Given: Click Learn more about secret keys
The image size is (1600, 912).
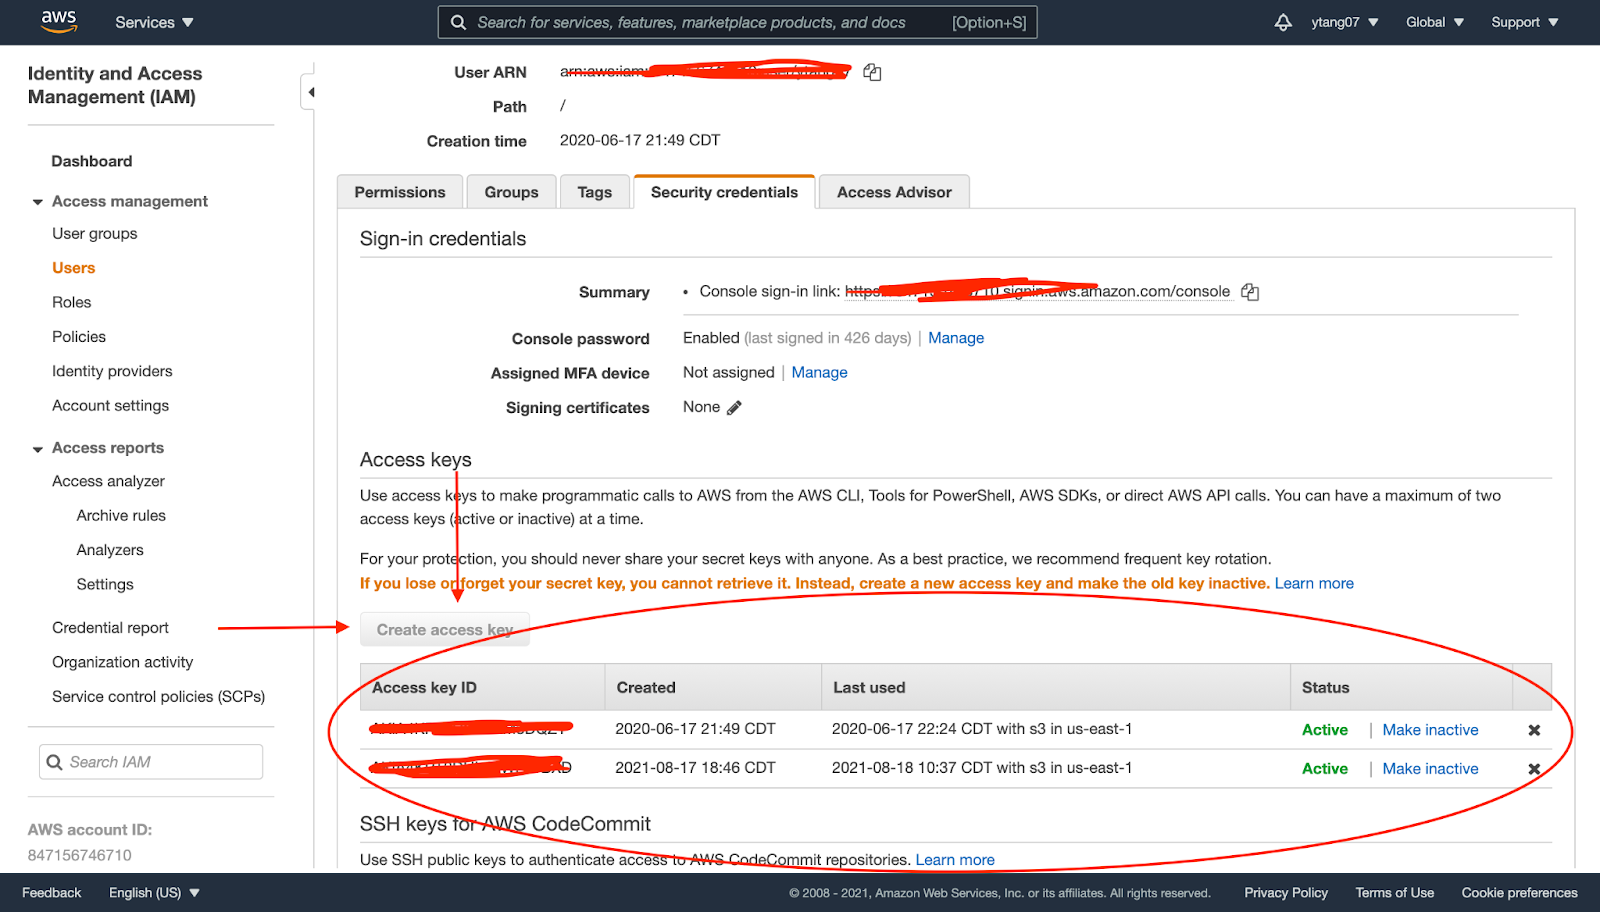Looking at the screenshot, I should (1314, 583).
